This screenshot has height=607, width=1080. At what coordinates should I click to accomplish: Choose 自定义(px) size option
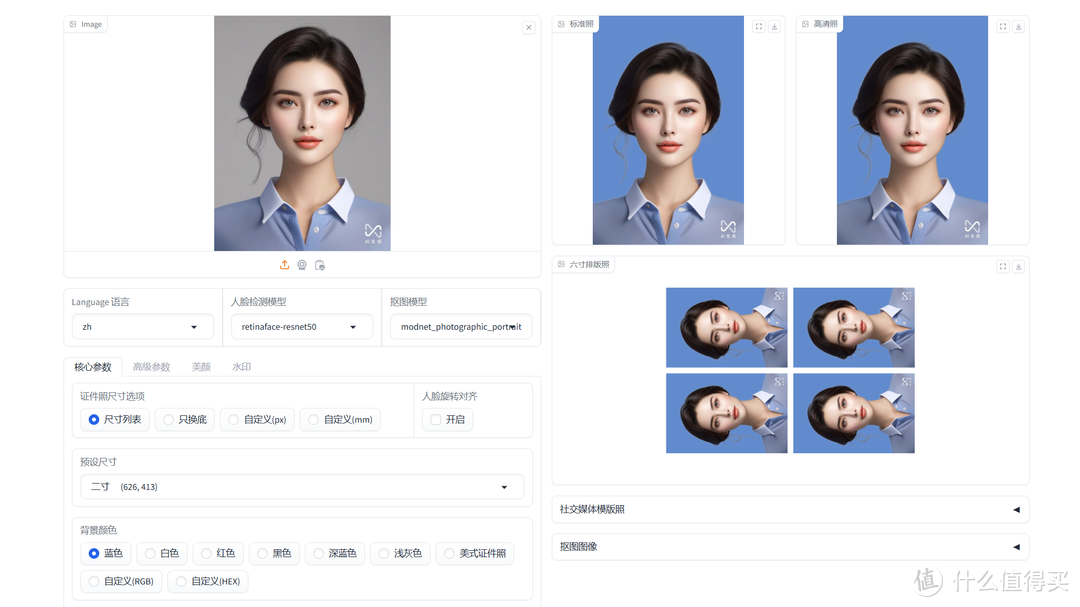point(234,420)
